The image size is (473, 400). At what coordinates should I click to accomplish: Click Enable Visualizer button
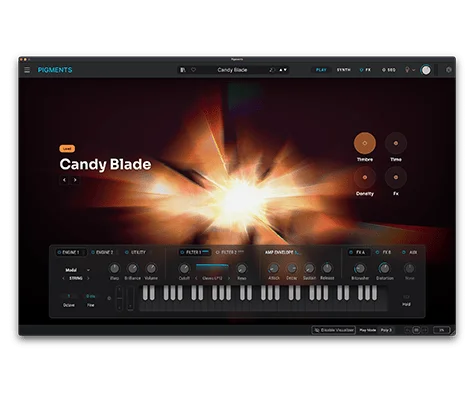334,330
